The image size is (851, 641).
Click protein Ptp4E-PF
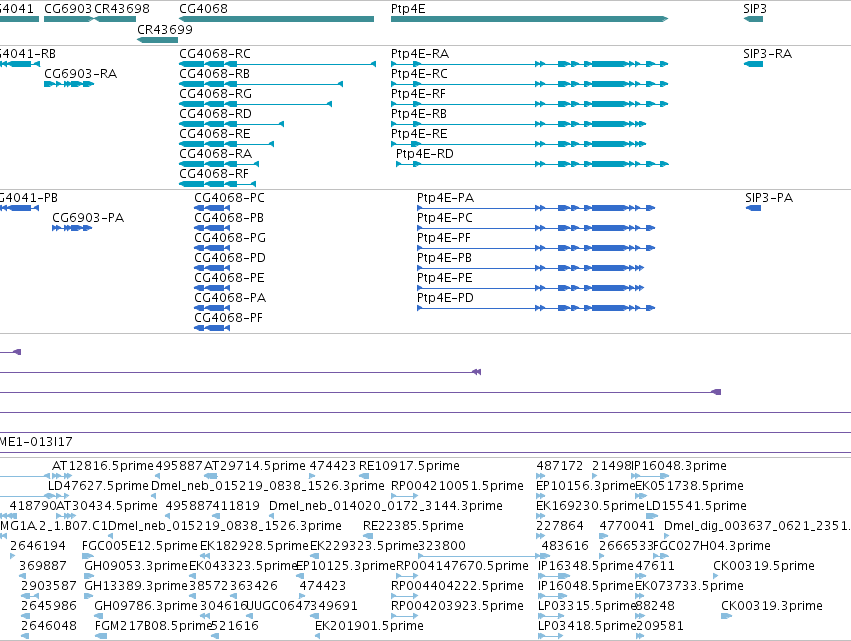(444, 238)
